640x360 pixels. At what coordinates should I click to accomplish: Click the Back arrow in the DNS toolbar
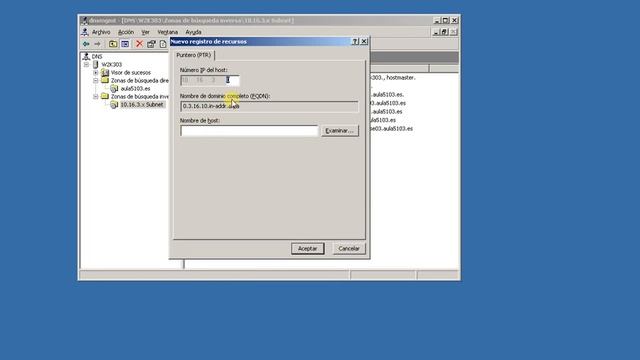86,44
